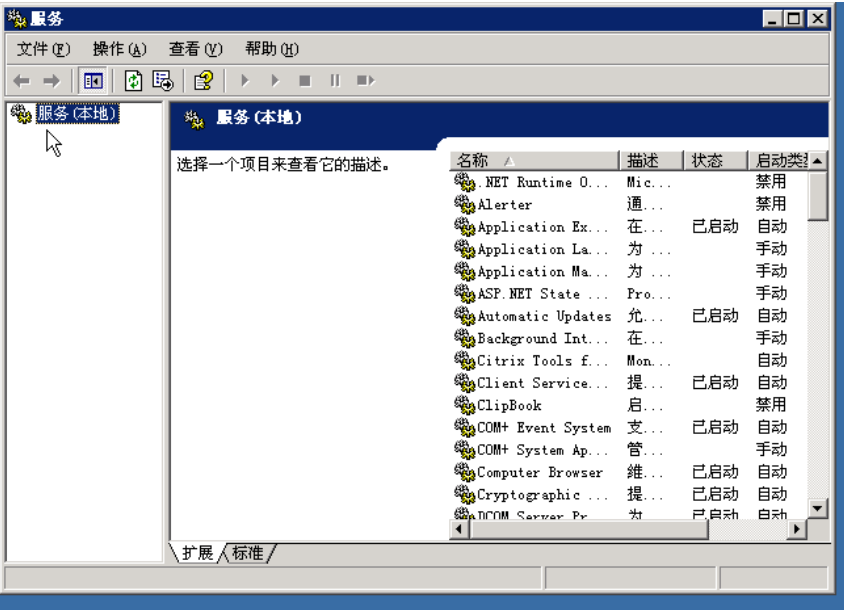Click the Pause Service icon
The height and width of the screenshot is (610, 844).
point(335,81)
